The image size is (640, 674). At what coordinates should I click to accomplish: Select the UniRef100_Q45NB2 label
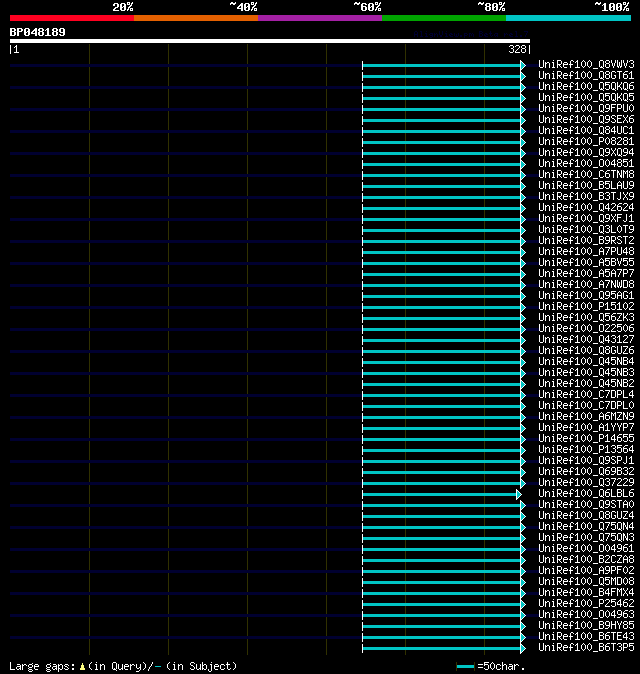point(586,383)
